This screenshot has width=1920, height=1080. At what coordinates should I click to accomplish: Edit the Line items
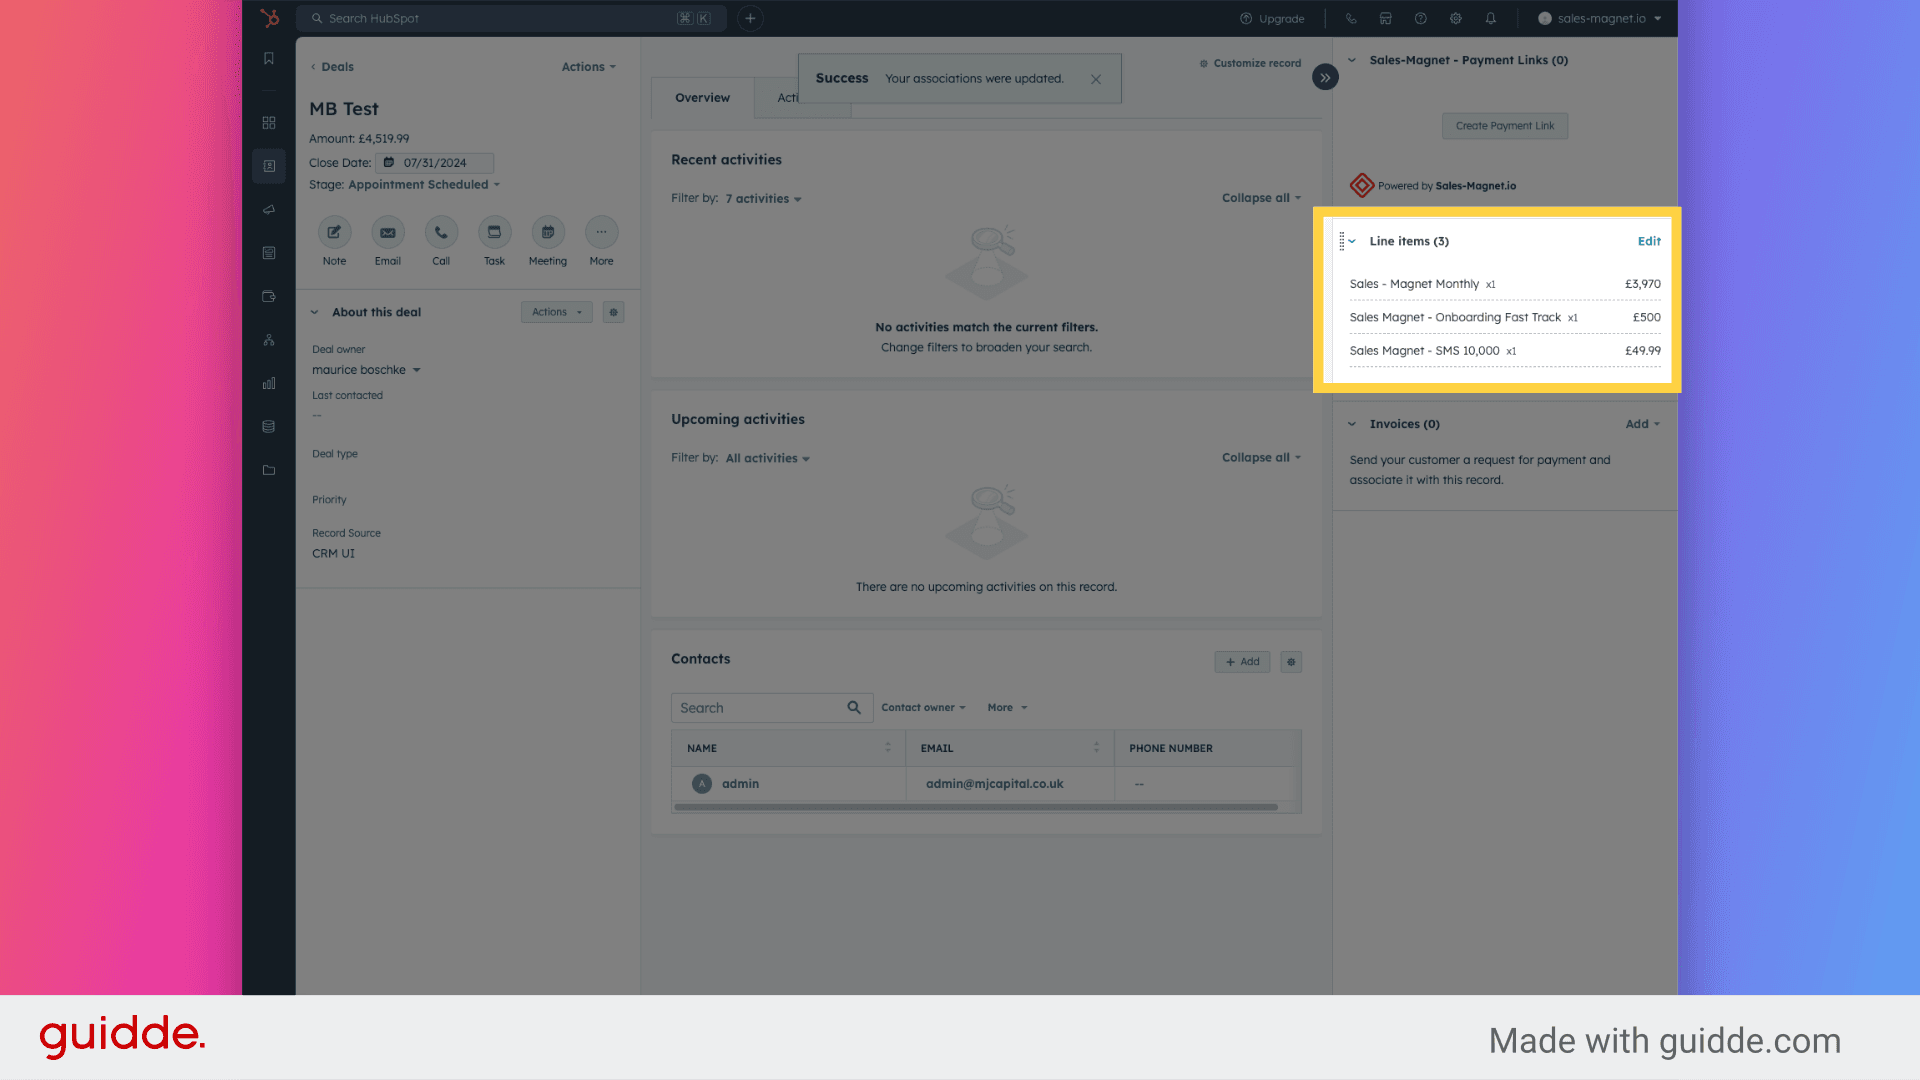tap(1649, 241)
